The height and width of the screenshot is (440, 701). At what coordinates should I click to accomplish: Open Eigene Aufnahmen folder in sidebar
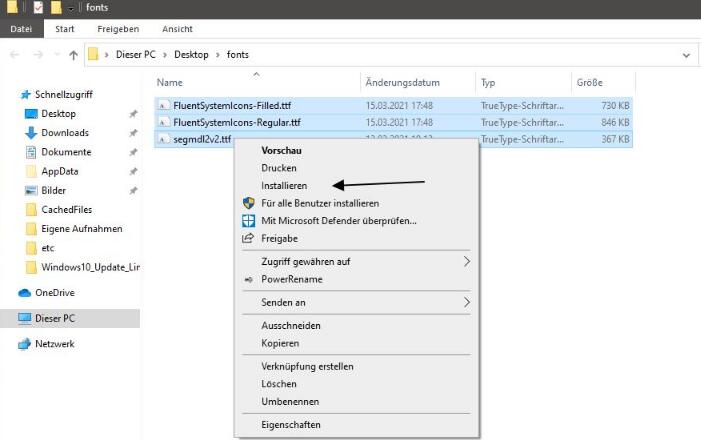[81, 229]
